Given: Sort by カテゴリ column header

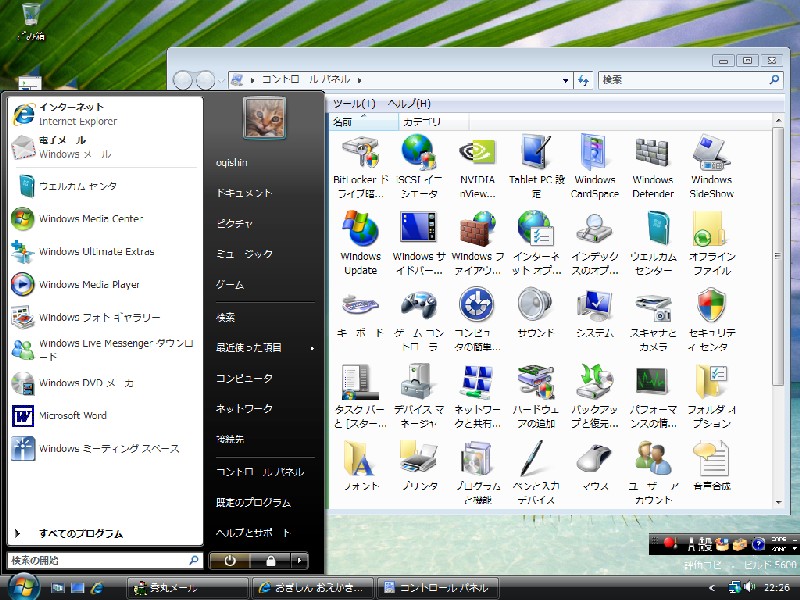Looking at the screenshot, I should [x=434, y=121].
